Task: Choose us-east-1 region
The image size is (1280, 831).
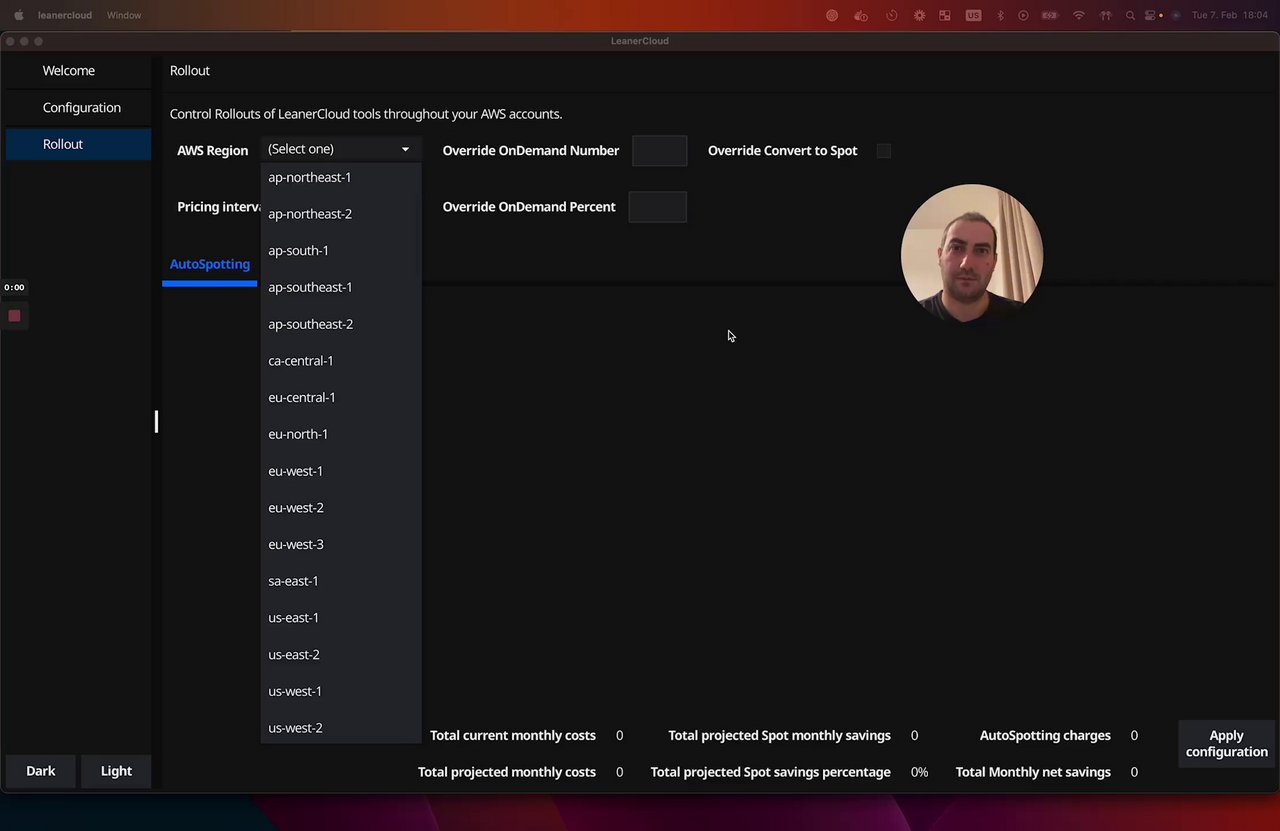Action: 341,618
